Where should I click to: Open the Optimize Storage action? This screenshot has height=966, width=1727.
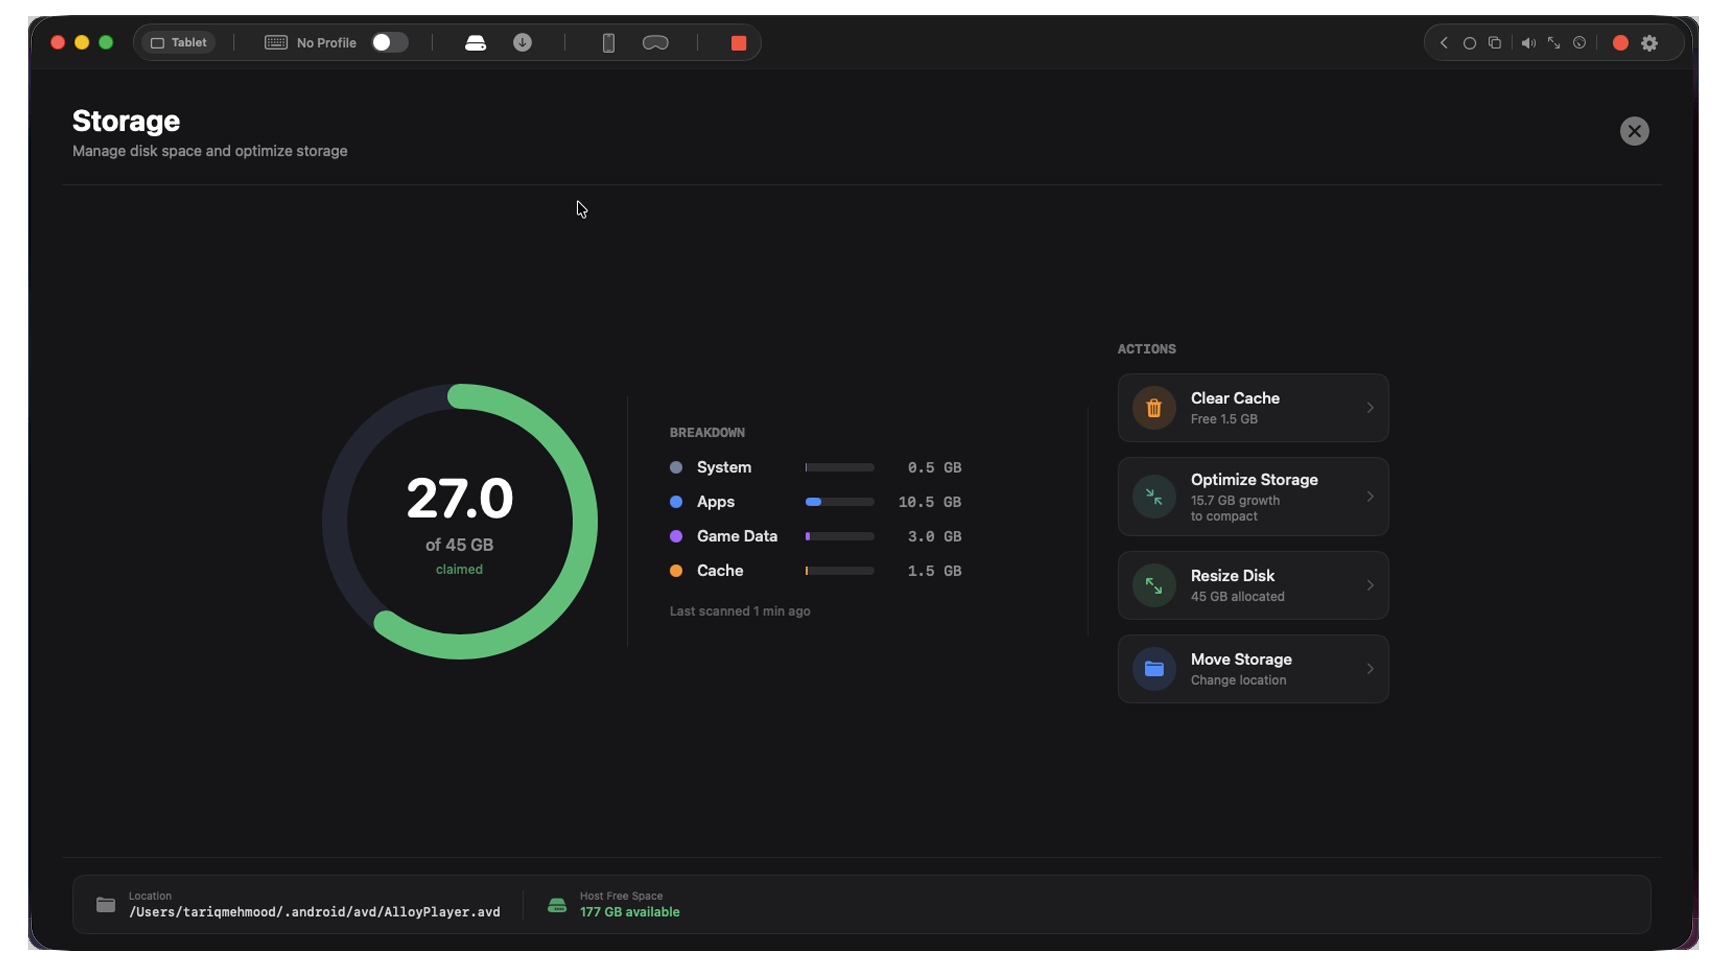(x=1253, y=497)
